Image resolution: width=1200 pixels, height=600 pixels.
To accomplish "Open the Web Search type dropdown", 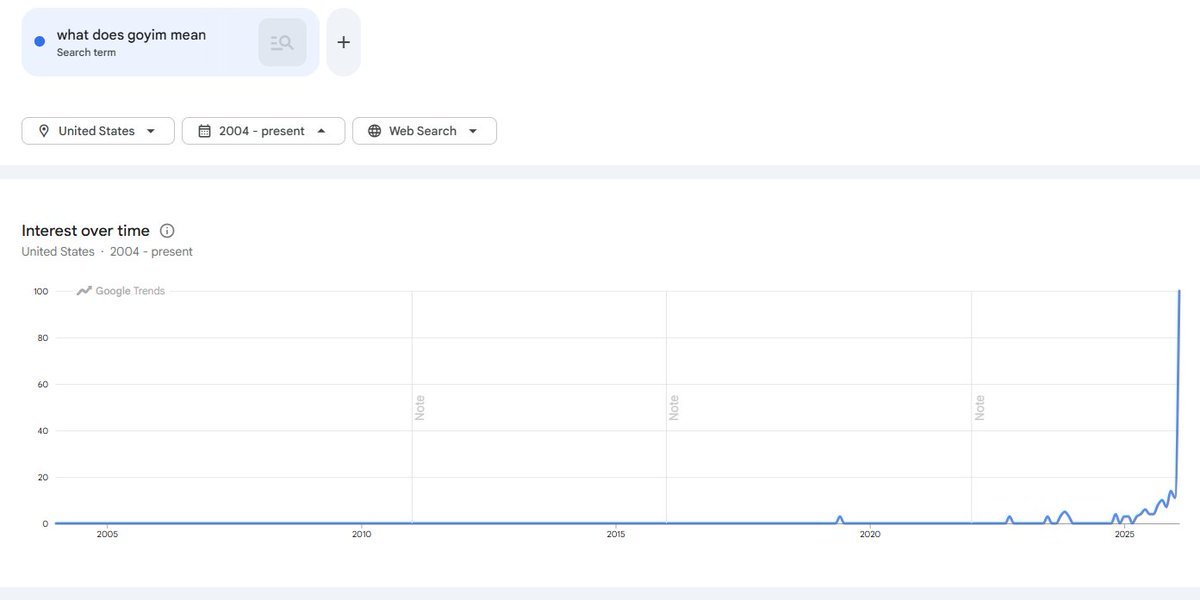I will point(424,131).
